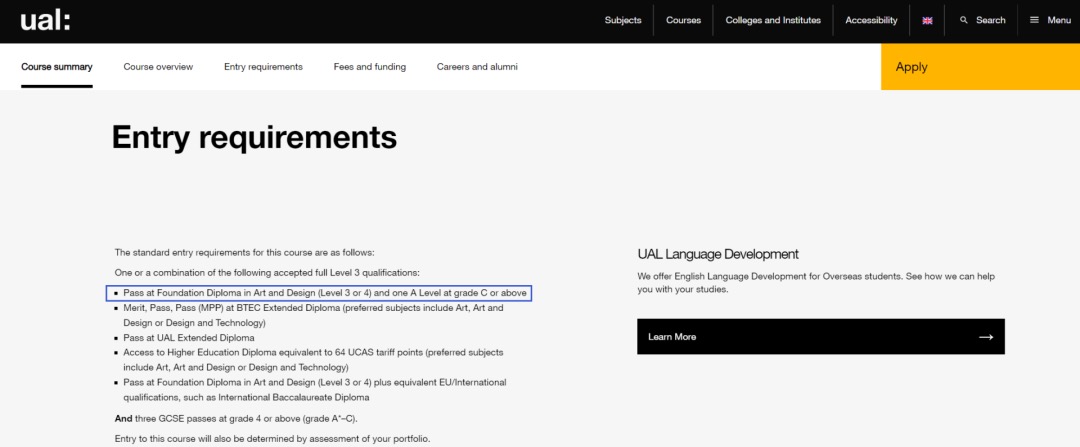Image resolution: width=1080 pixels, height=447 pixels.
Task: Jump to Entry requirements tab
Action: (263, 67)
